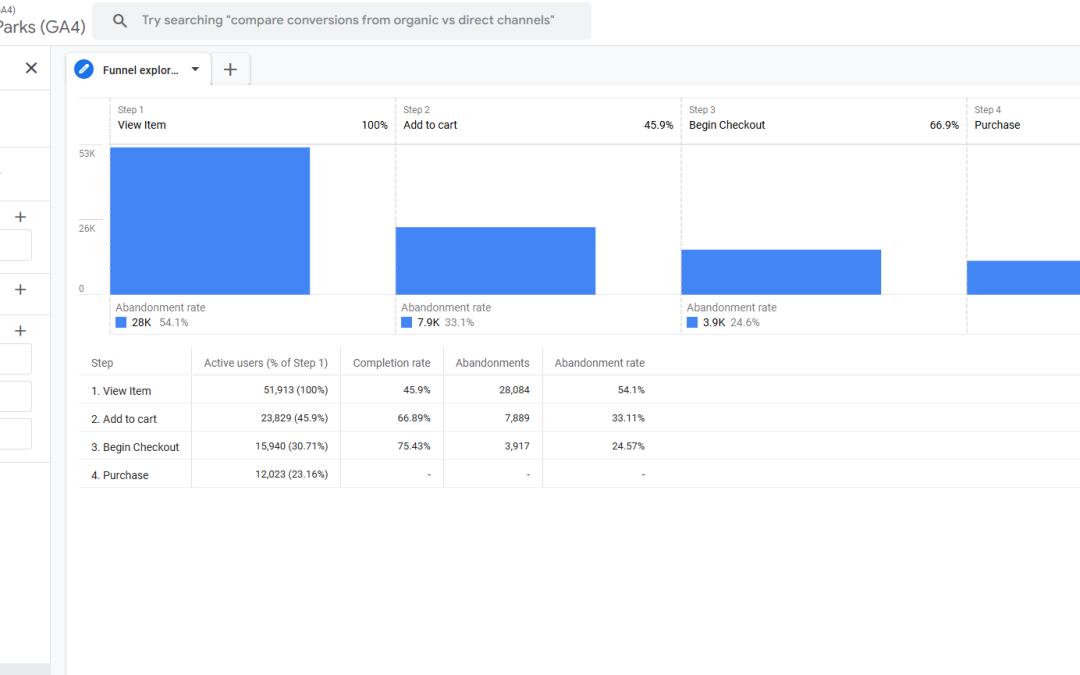The height and width of the screenshot is (675, 1080).
Task: Click the Abandonment rate table column header
Action: pyautogui.click(x=600, y=363)
